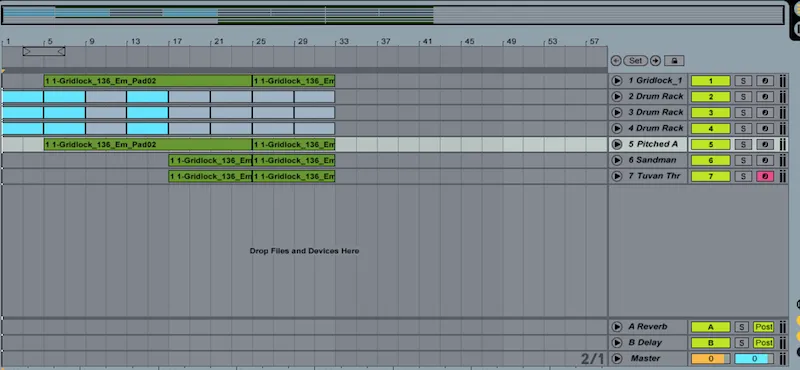Toggle the A Reverb return activator
Screen dimensions: 800x370
tap(711, 327)
